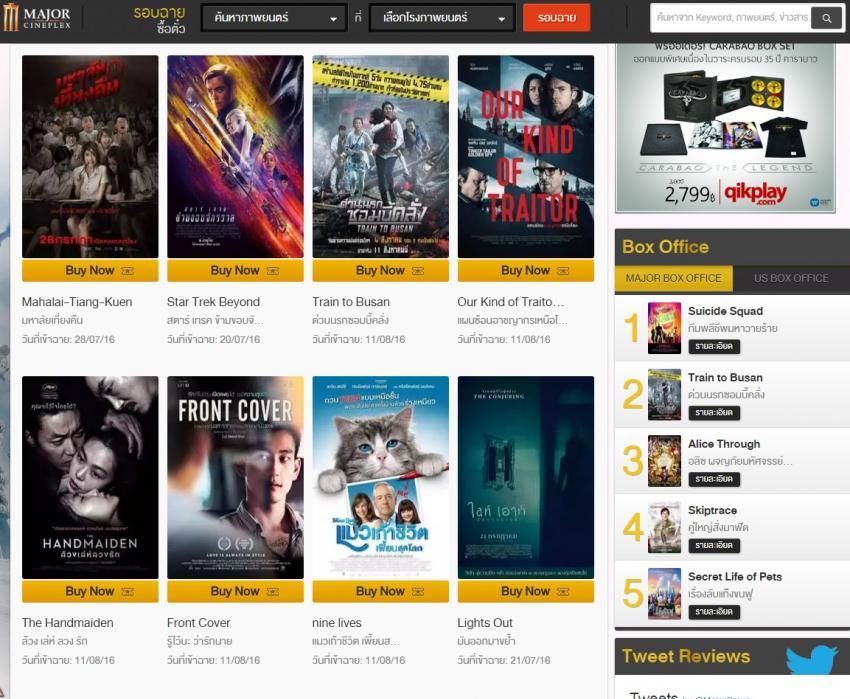
Task: Buy Now for Mahalai-Tiang-Kuen
Action: pyautogui.click(x=90, y=270)
